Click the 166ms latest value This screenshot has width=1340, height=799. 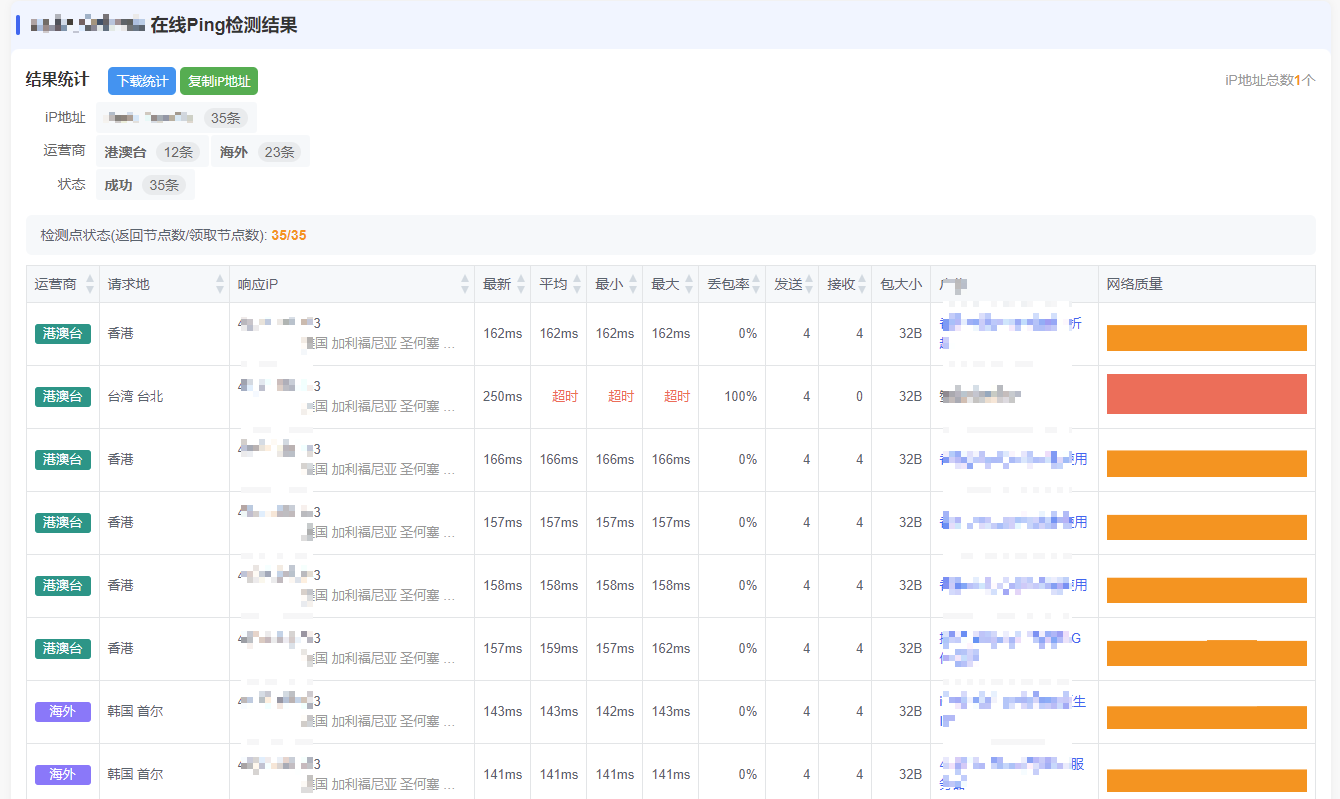coord(502,459)
